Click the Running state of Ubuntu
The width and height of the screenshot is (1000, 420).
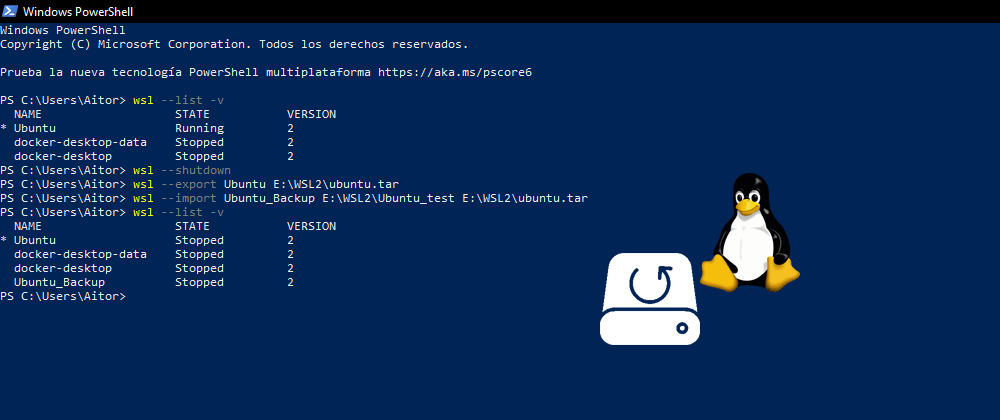[199, 129]
